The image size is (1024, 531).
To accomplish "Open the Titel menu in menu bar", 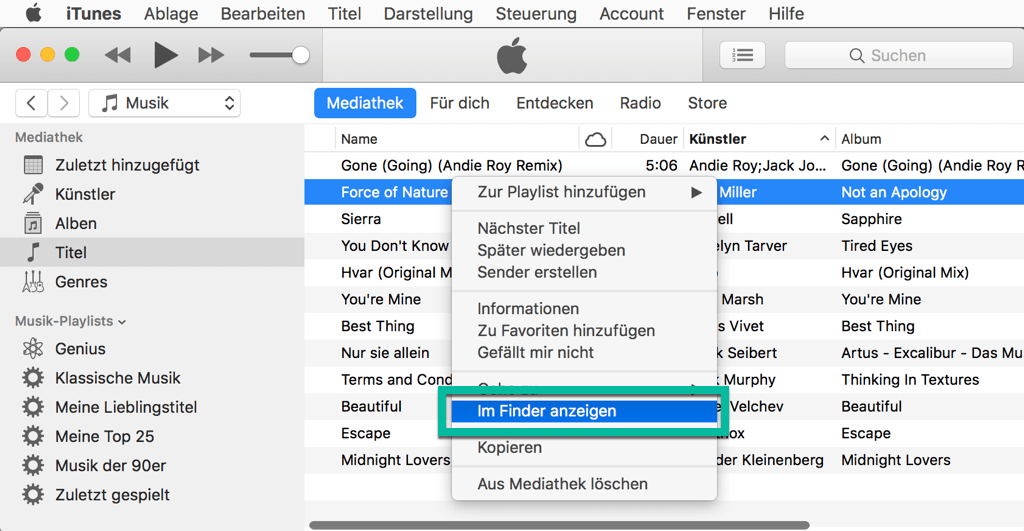I will pos(344,13).
